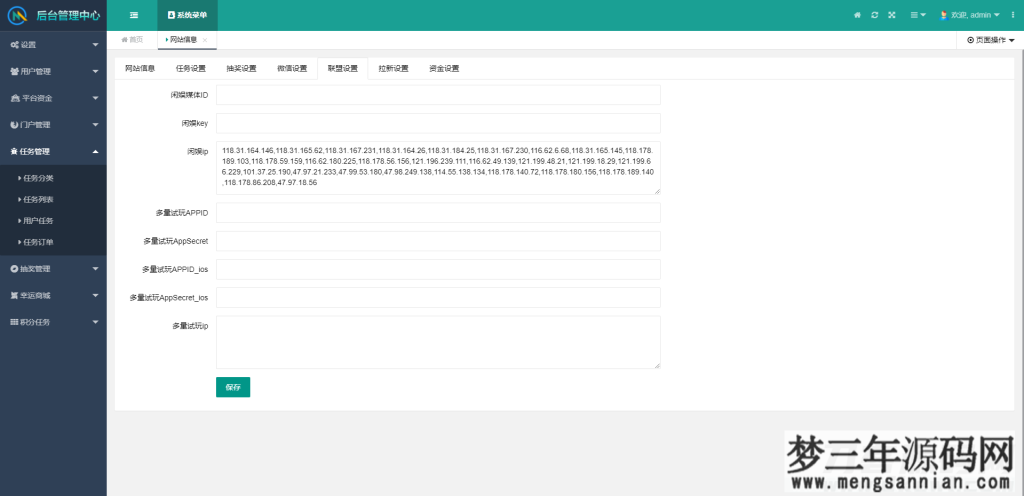Click the hamburger sidebar toggle icon
This screenshot has width=1024, height=496.
click(x=134, y=15)
